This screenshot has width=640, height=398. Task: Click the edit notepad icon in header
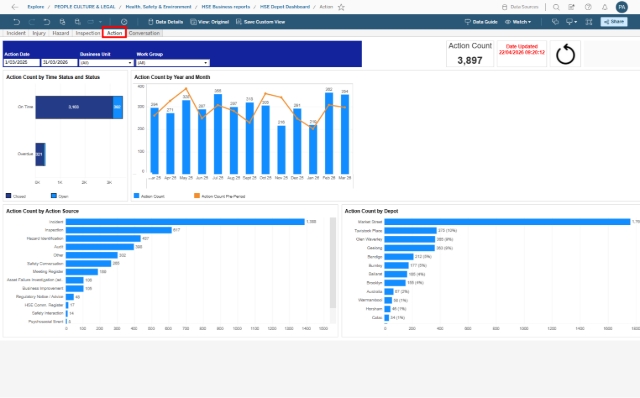coord(571,7)
